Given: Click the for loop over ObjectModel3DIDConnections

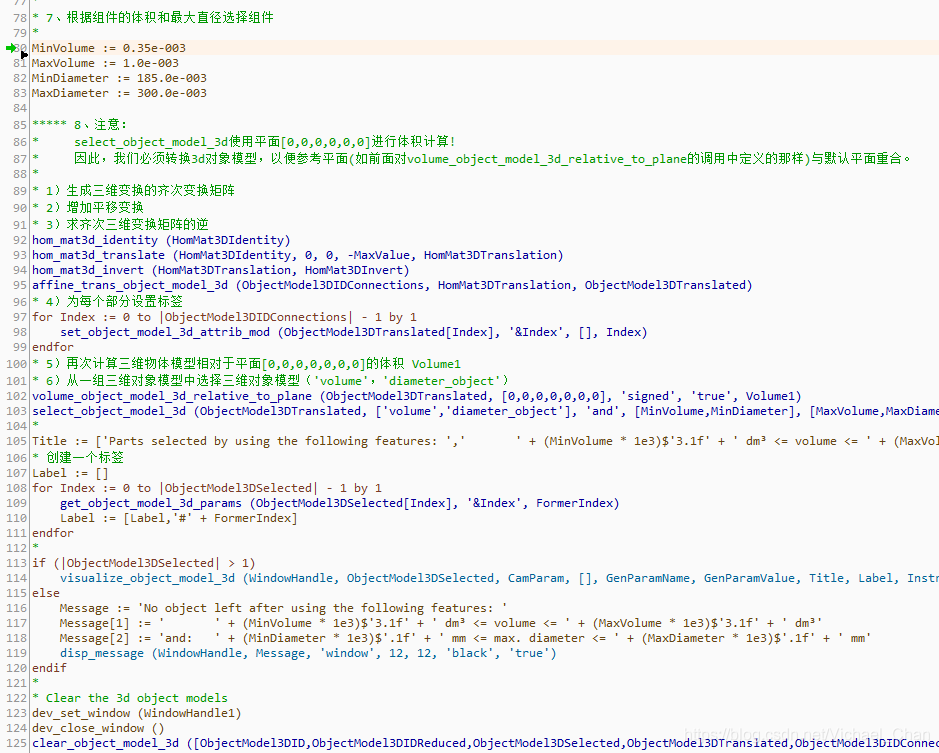Looking at the screenshot, I should (x=225, y=317).
